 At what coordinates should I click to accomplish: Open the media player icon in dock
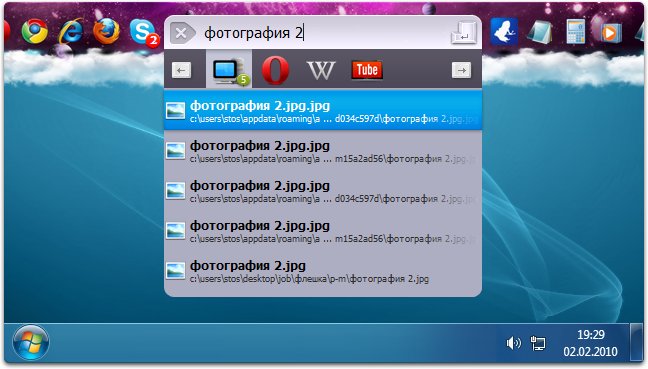point(610,32)
